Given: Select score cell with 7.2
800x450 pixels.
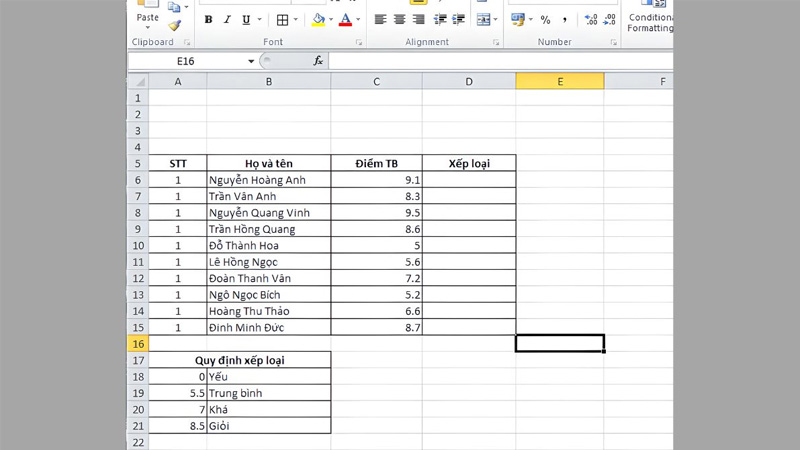Looking at the screenshot, I should pyautogui.click(x=377, y=278).
